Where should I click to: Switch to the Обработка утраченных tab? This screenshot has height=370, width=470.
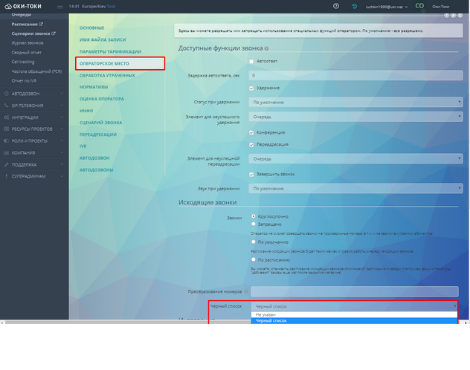click(107, 75)
